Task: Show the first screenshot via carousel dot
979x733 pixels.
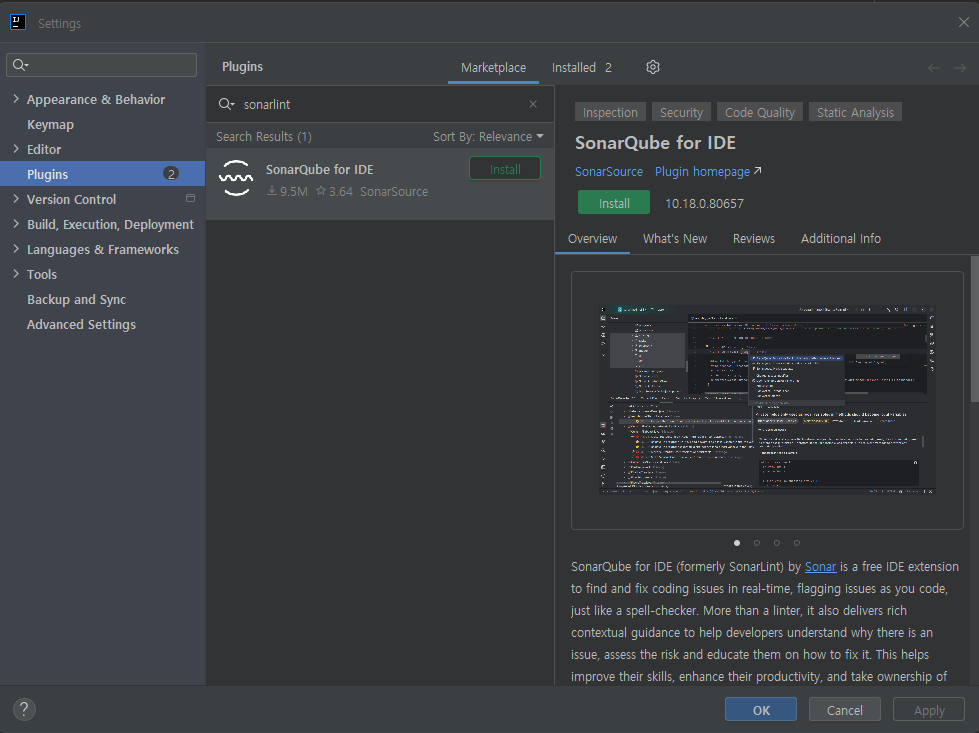Action: coord(737,543)
